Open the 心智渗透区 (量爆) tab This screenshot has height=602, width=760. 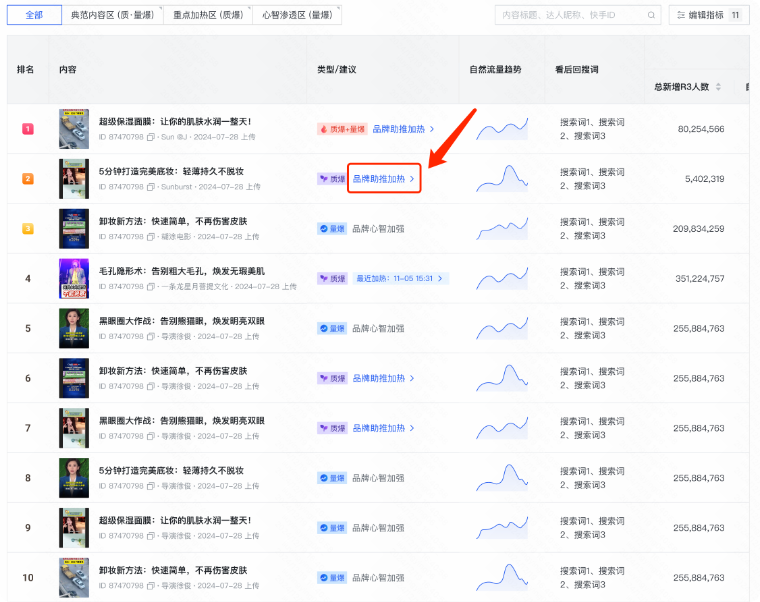(297, 15)
